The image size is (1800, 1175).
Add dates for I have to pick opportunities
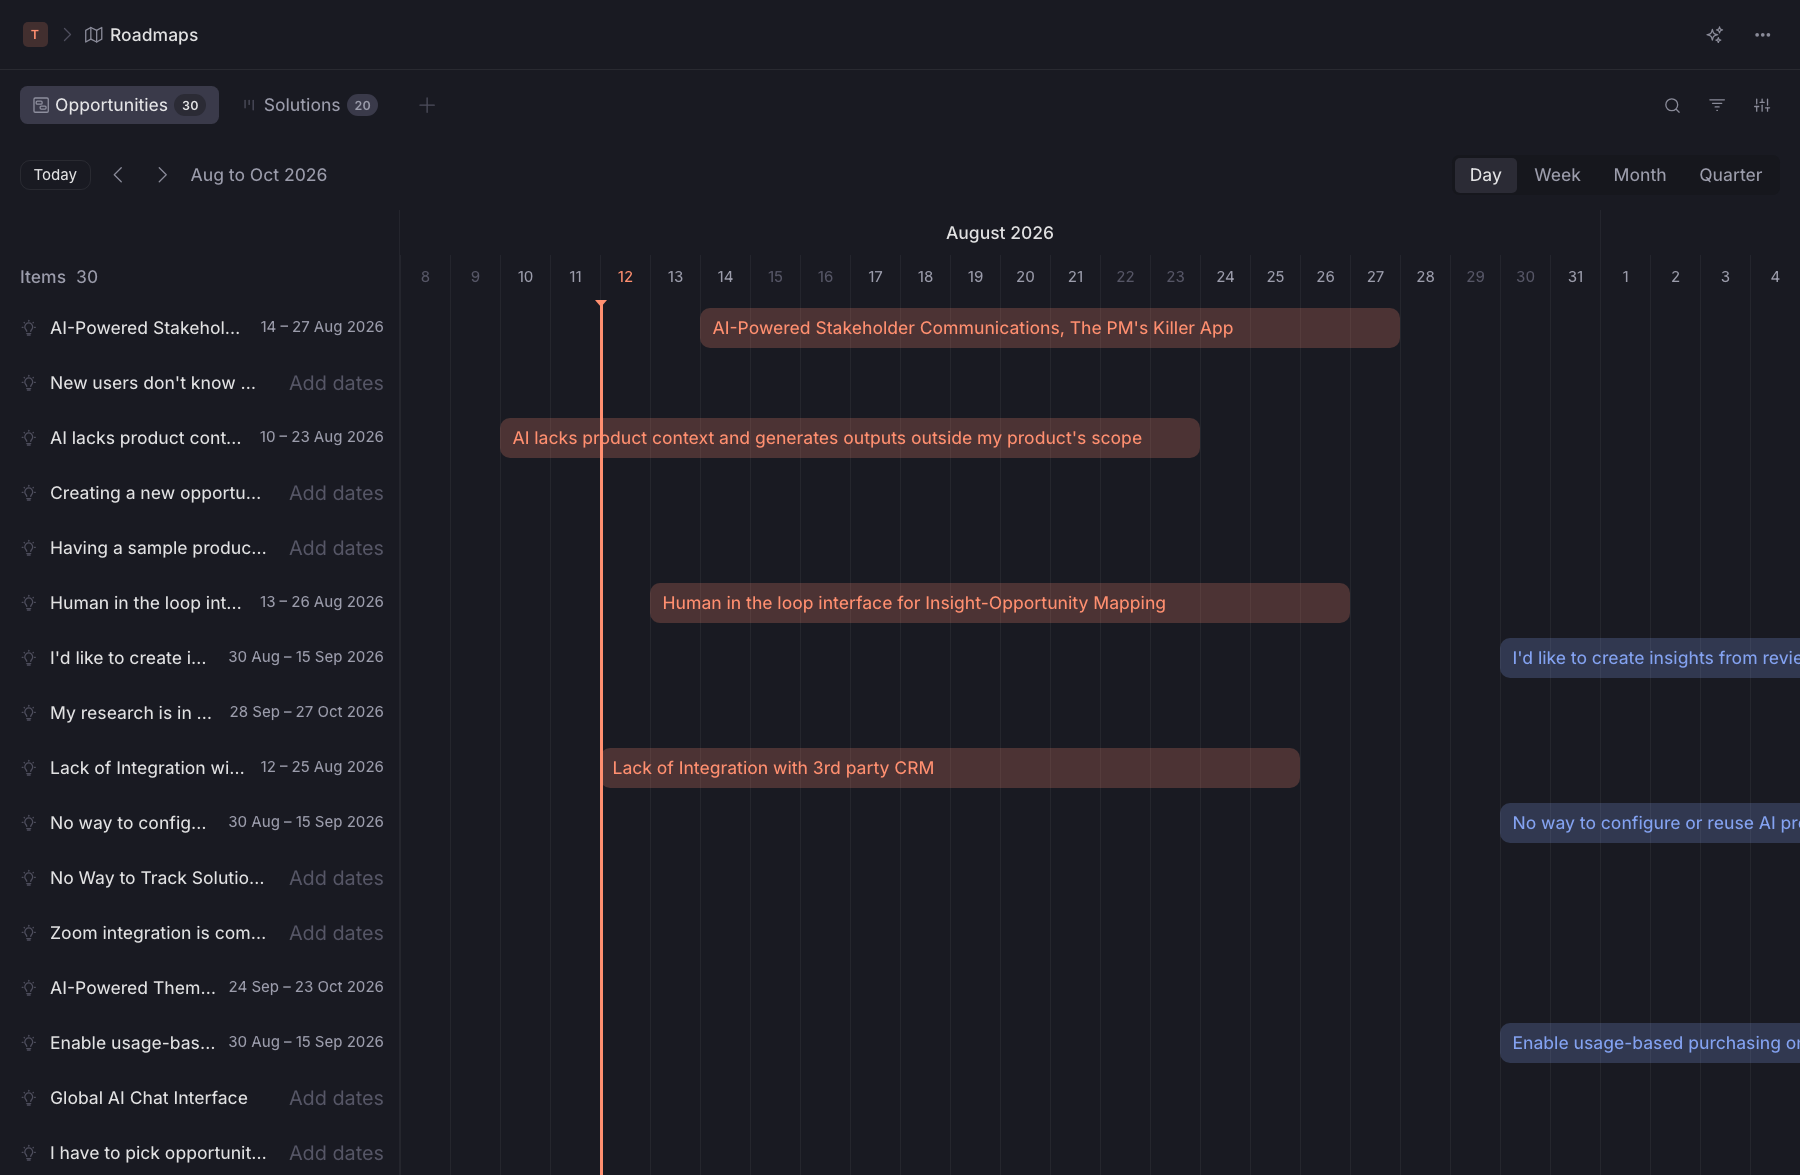[336, 1153]
